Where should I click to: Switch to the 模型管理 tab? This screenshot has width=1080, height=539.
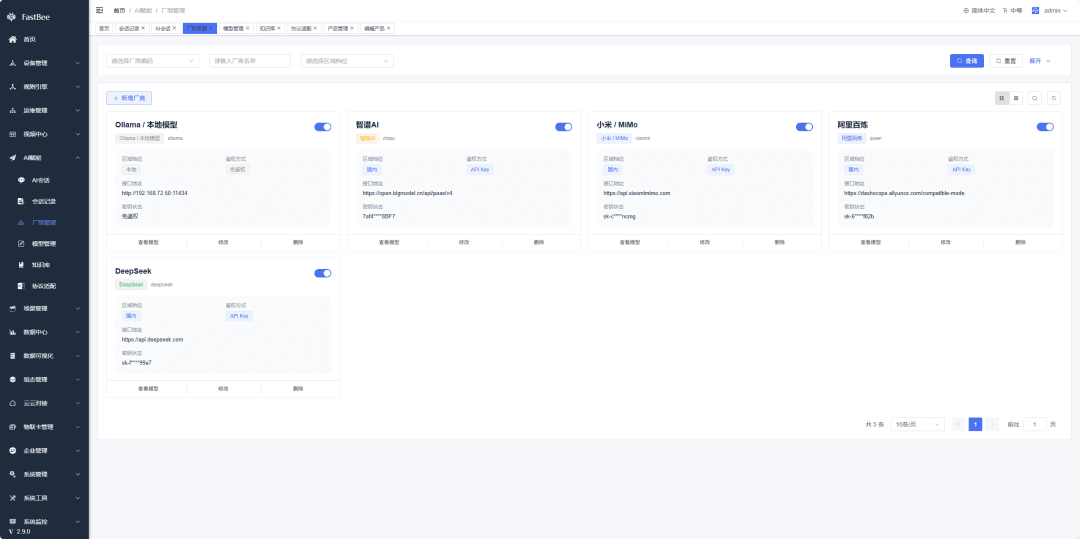pyautogui.click(x=236, y=28)
